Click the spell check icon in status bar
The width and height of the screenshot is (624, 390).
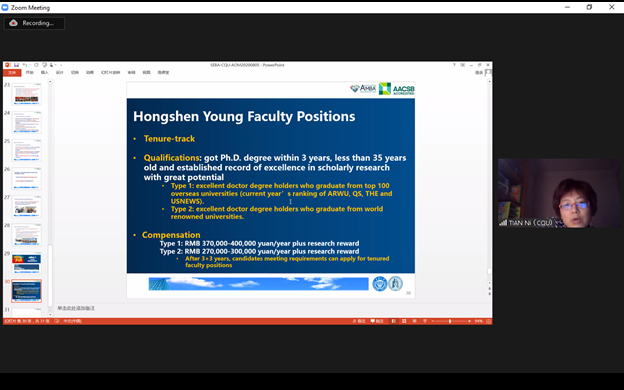tap(57, 321)
